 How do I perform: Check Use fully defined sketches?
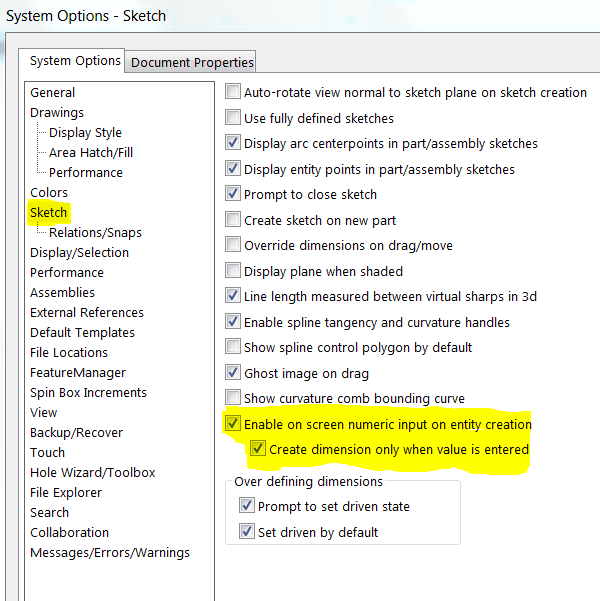233,117
